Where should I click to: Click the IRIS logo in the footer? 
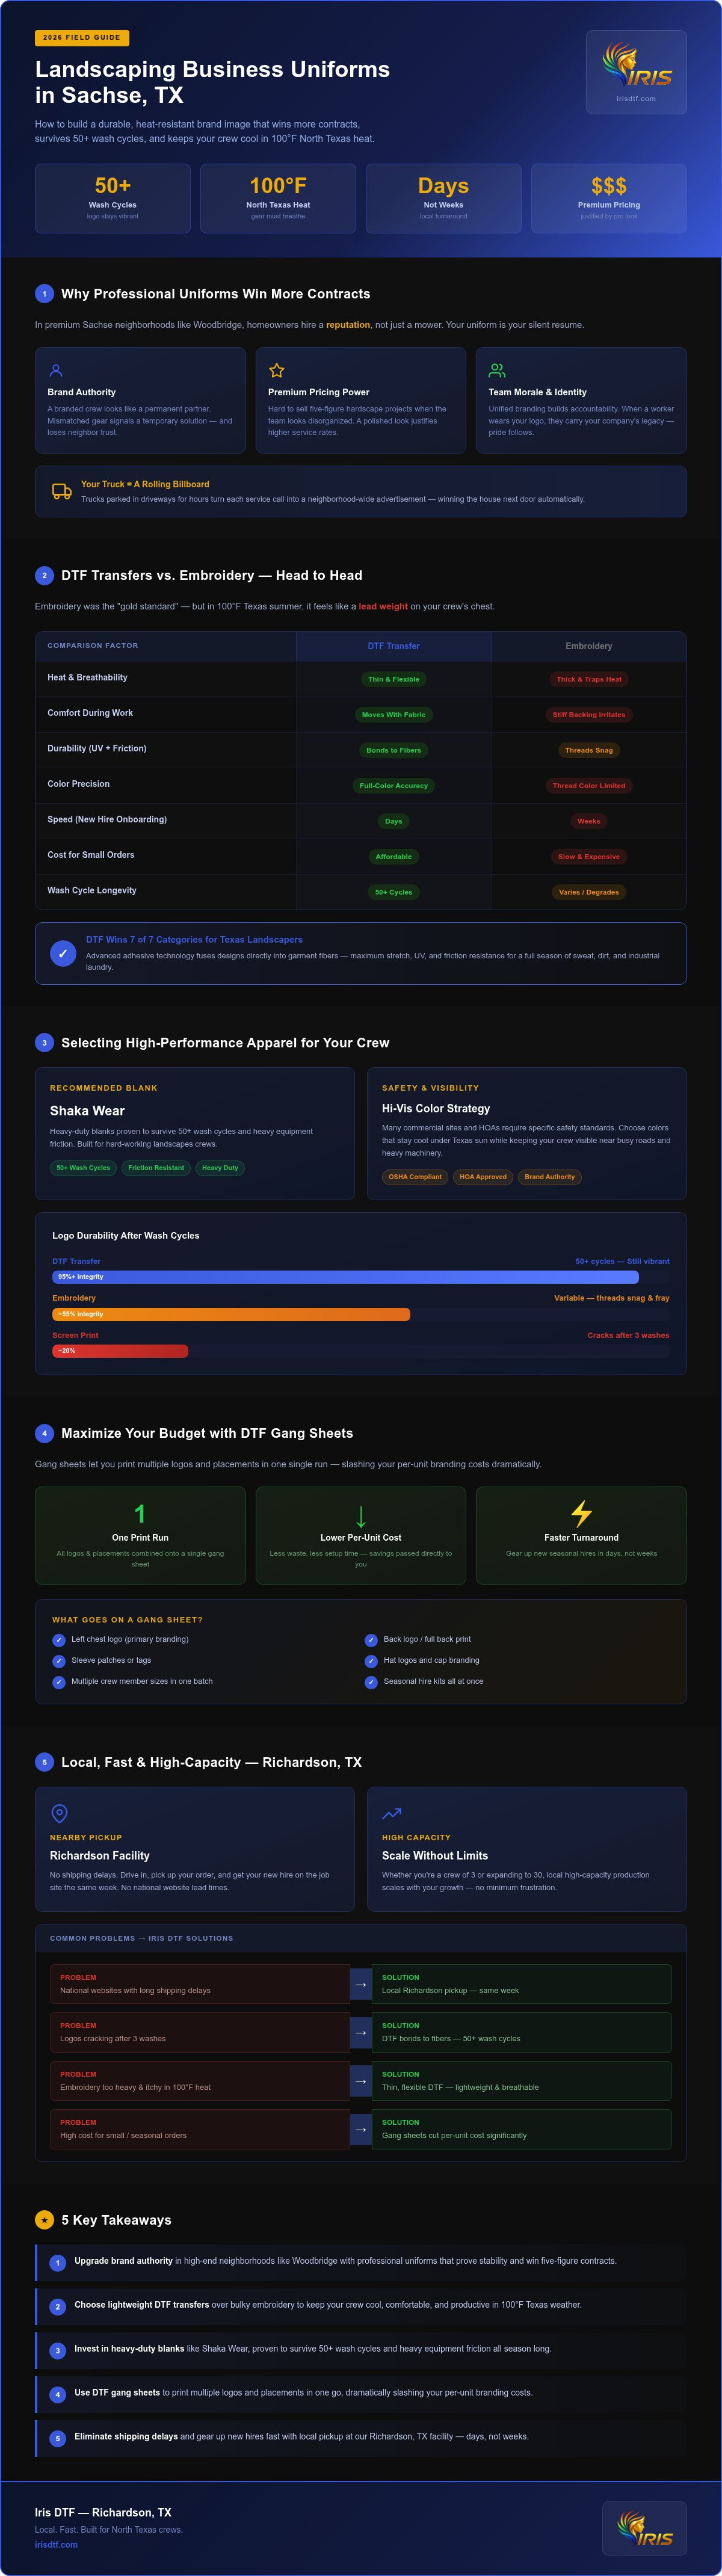tap(645, 2527)
